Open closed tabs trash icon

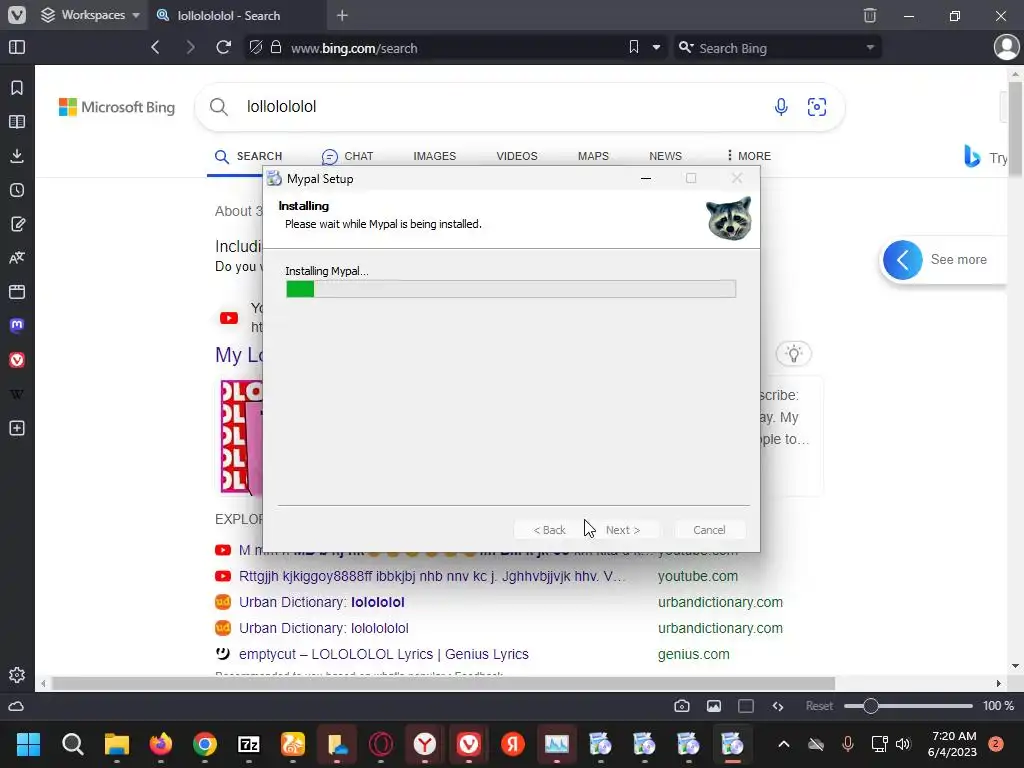(870, 15)
